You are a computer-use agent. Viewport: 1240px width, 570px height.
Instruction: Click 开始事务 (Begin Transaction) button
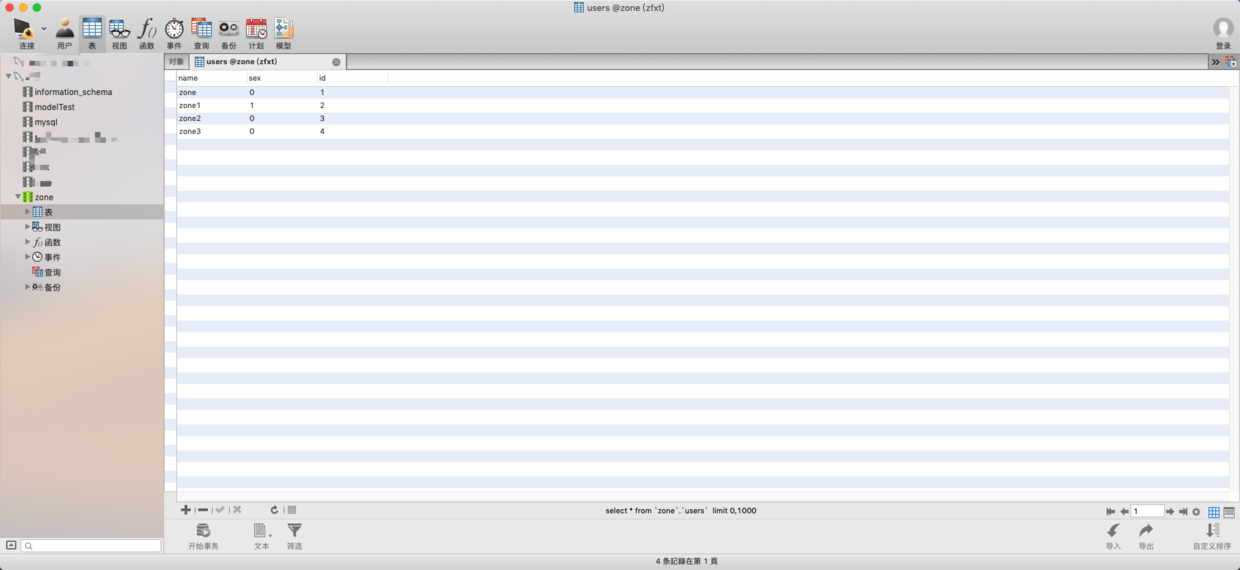(x=203, y=536)
